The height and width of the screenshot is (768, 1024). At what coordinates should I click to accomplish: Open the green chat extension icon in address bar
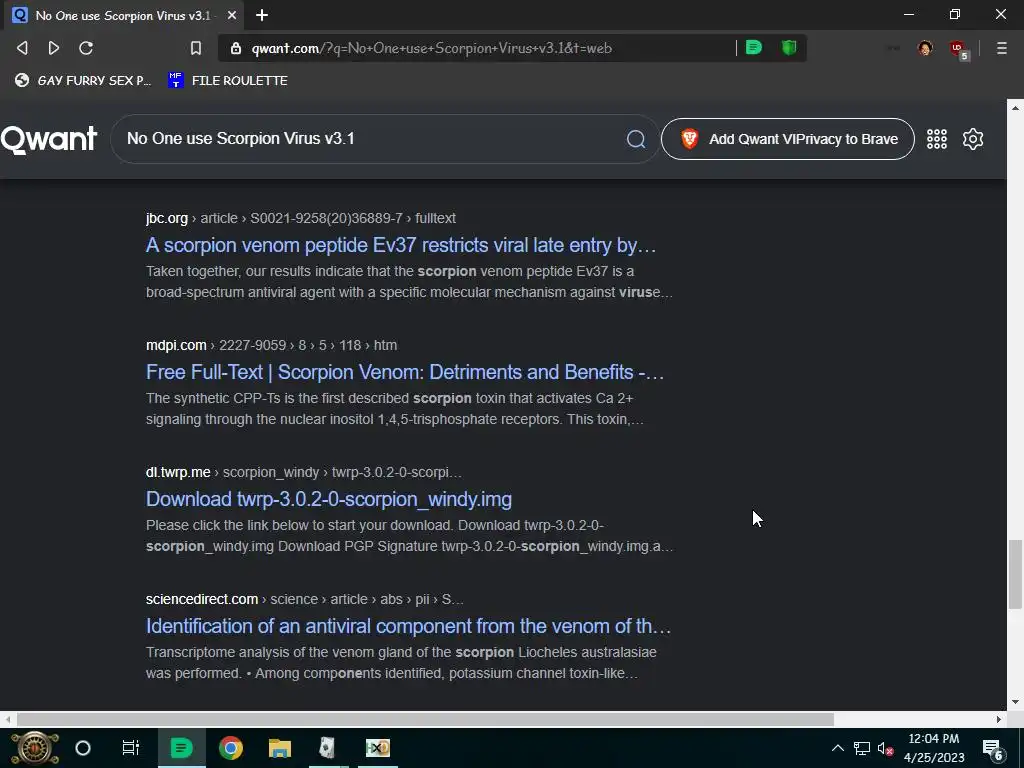[754, 48]
